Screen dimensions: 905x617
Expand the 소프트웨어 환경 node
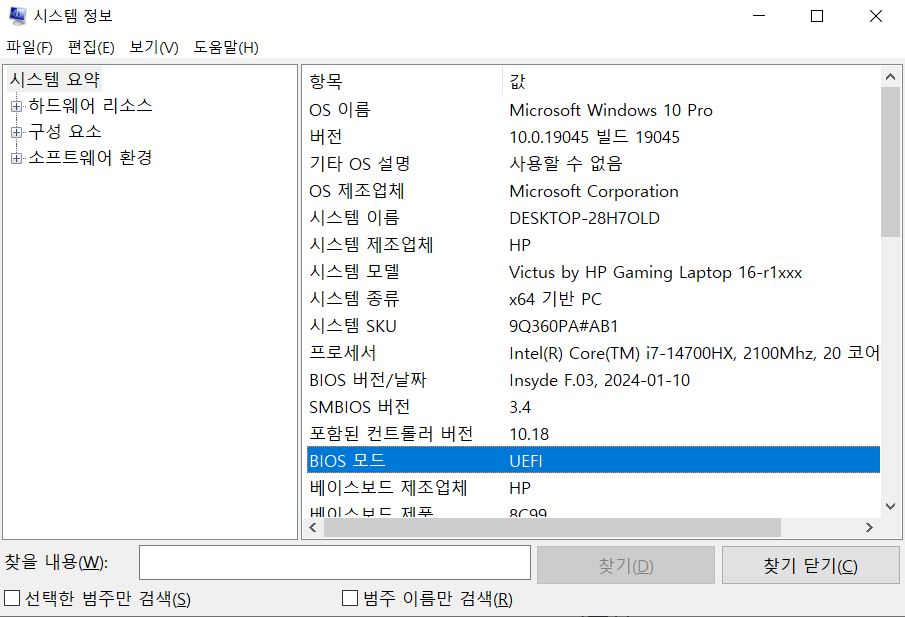[x=16, y=158]
